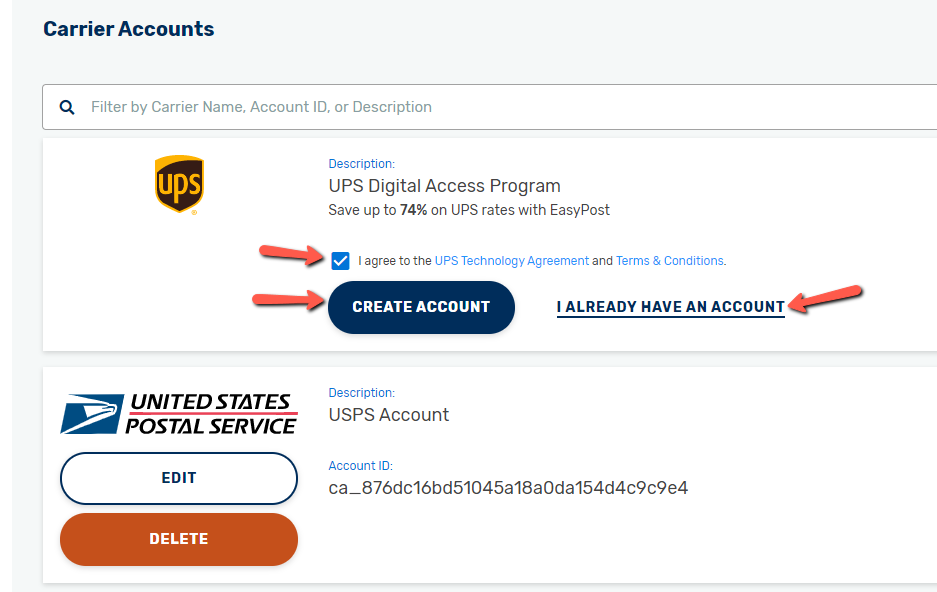Viewport: 937px width, 592px height.
Task: Click the Create Account button
Action: tap(421, 307)
